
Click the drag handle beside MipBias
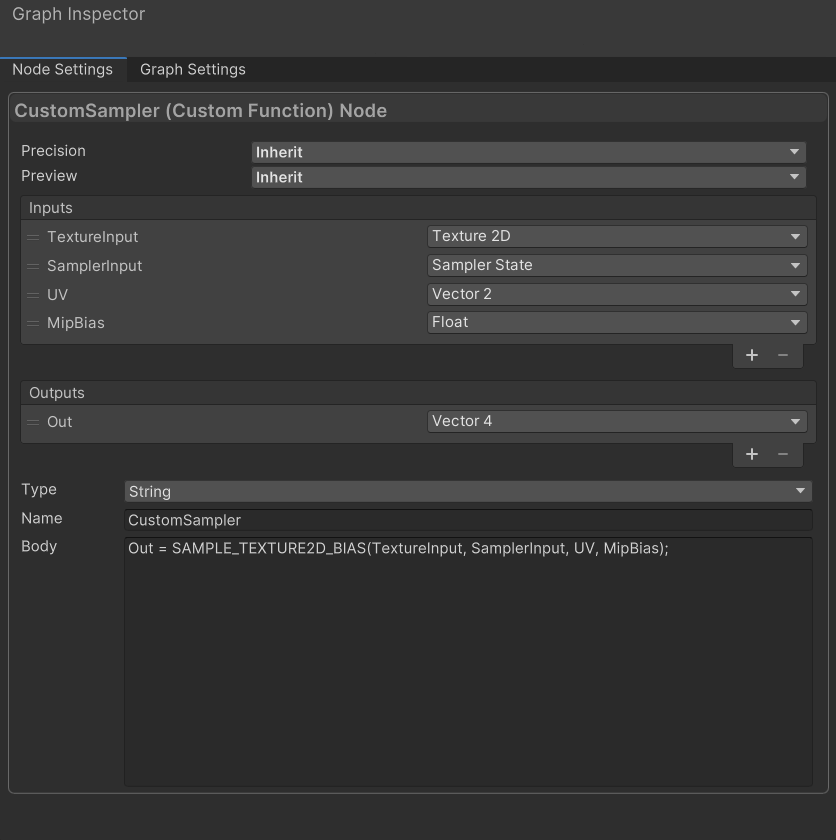[x=32, y=322]
